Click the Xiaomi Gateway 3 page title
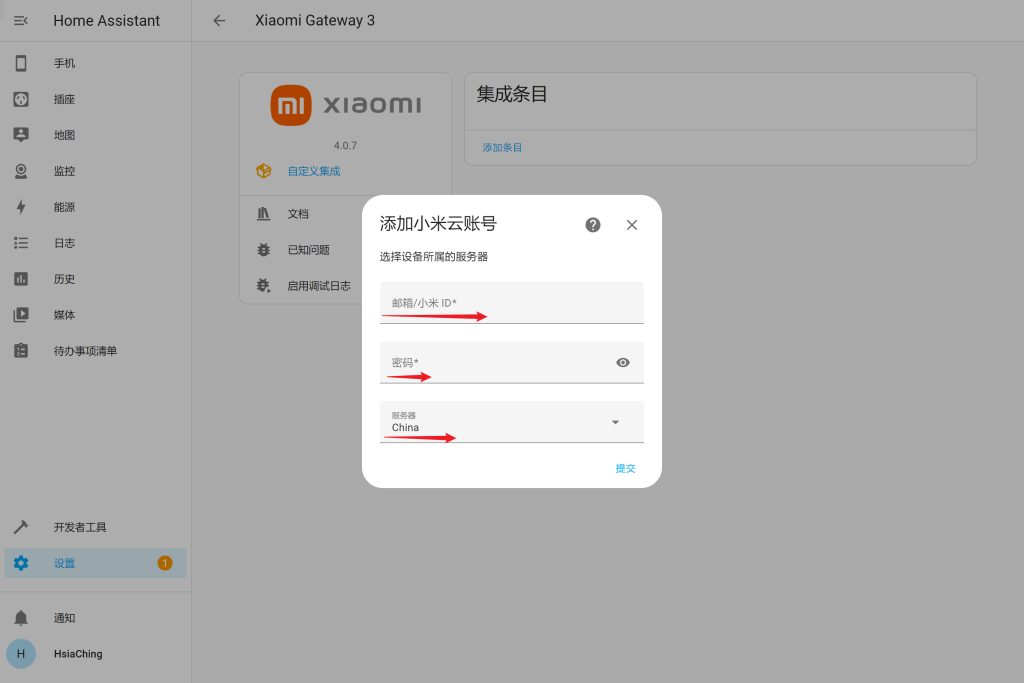 (x=315, y=21)
